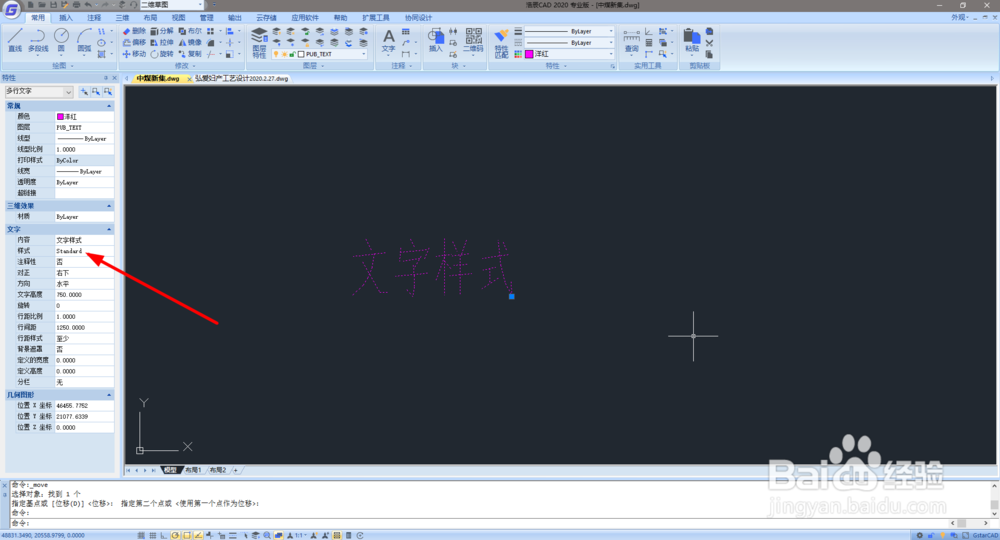Screen dimensions: 1000x540
Task: Click the Stretch (拉伸) tool
Action: click(x=162, y=42)
